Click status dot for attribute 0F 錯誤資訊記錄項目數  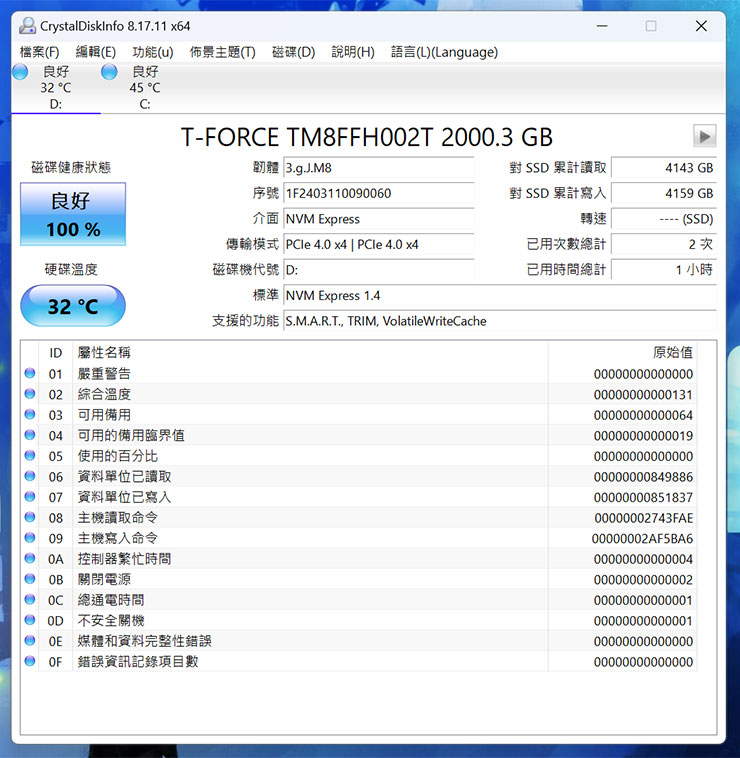pos(30,661)
